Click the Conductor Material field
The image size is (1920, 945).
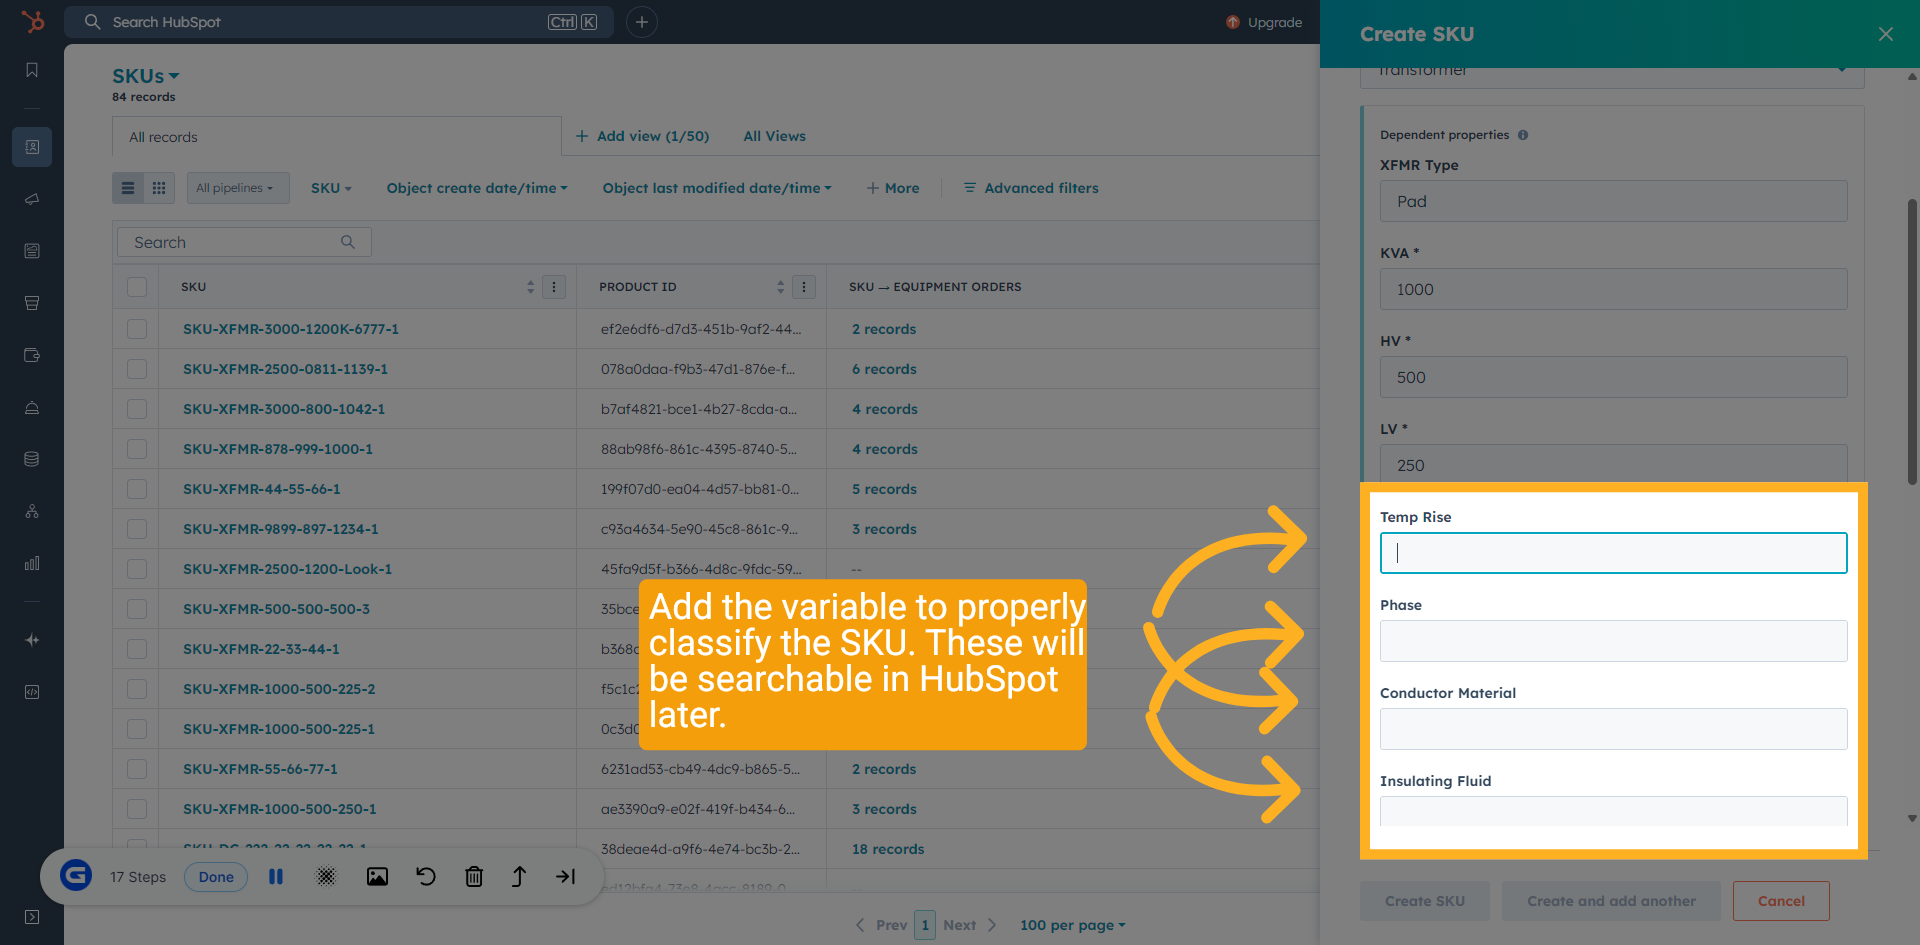click(x=1613, y=729)
